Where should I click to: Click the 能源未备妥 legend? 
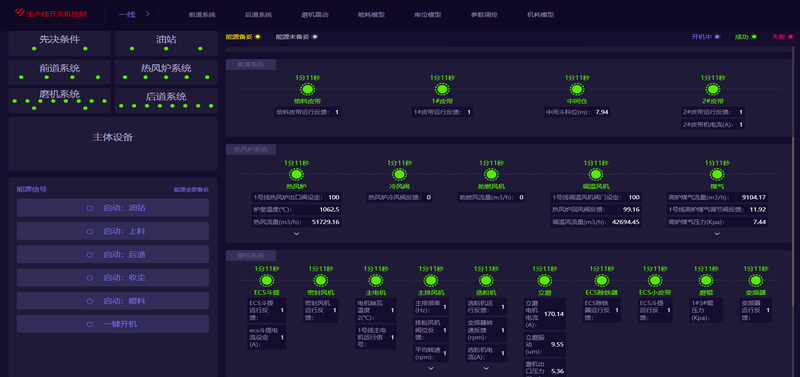[x=296, y=37]
